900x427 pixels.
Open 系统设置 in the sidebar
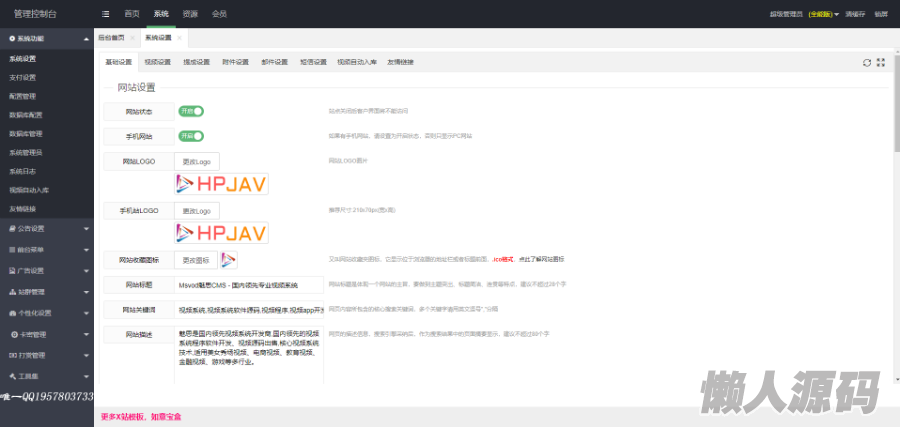pos(47,59)
